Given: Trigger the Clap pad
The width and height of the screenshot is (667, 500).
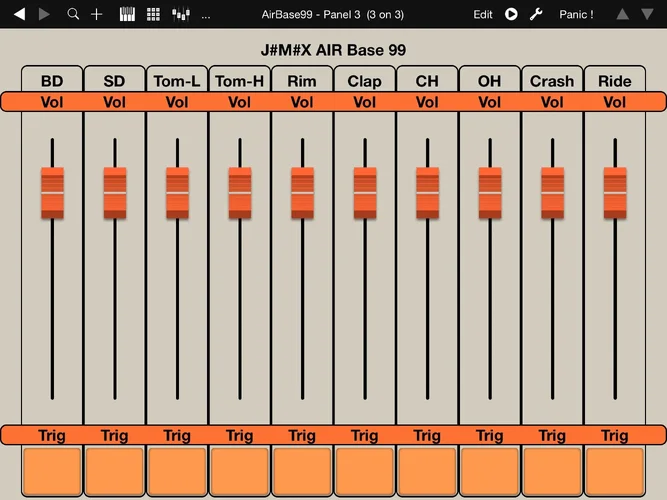Looking at the screenshot, I should click(x=364, y=472).
